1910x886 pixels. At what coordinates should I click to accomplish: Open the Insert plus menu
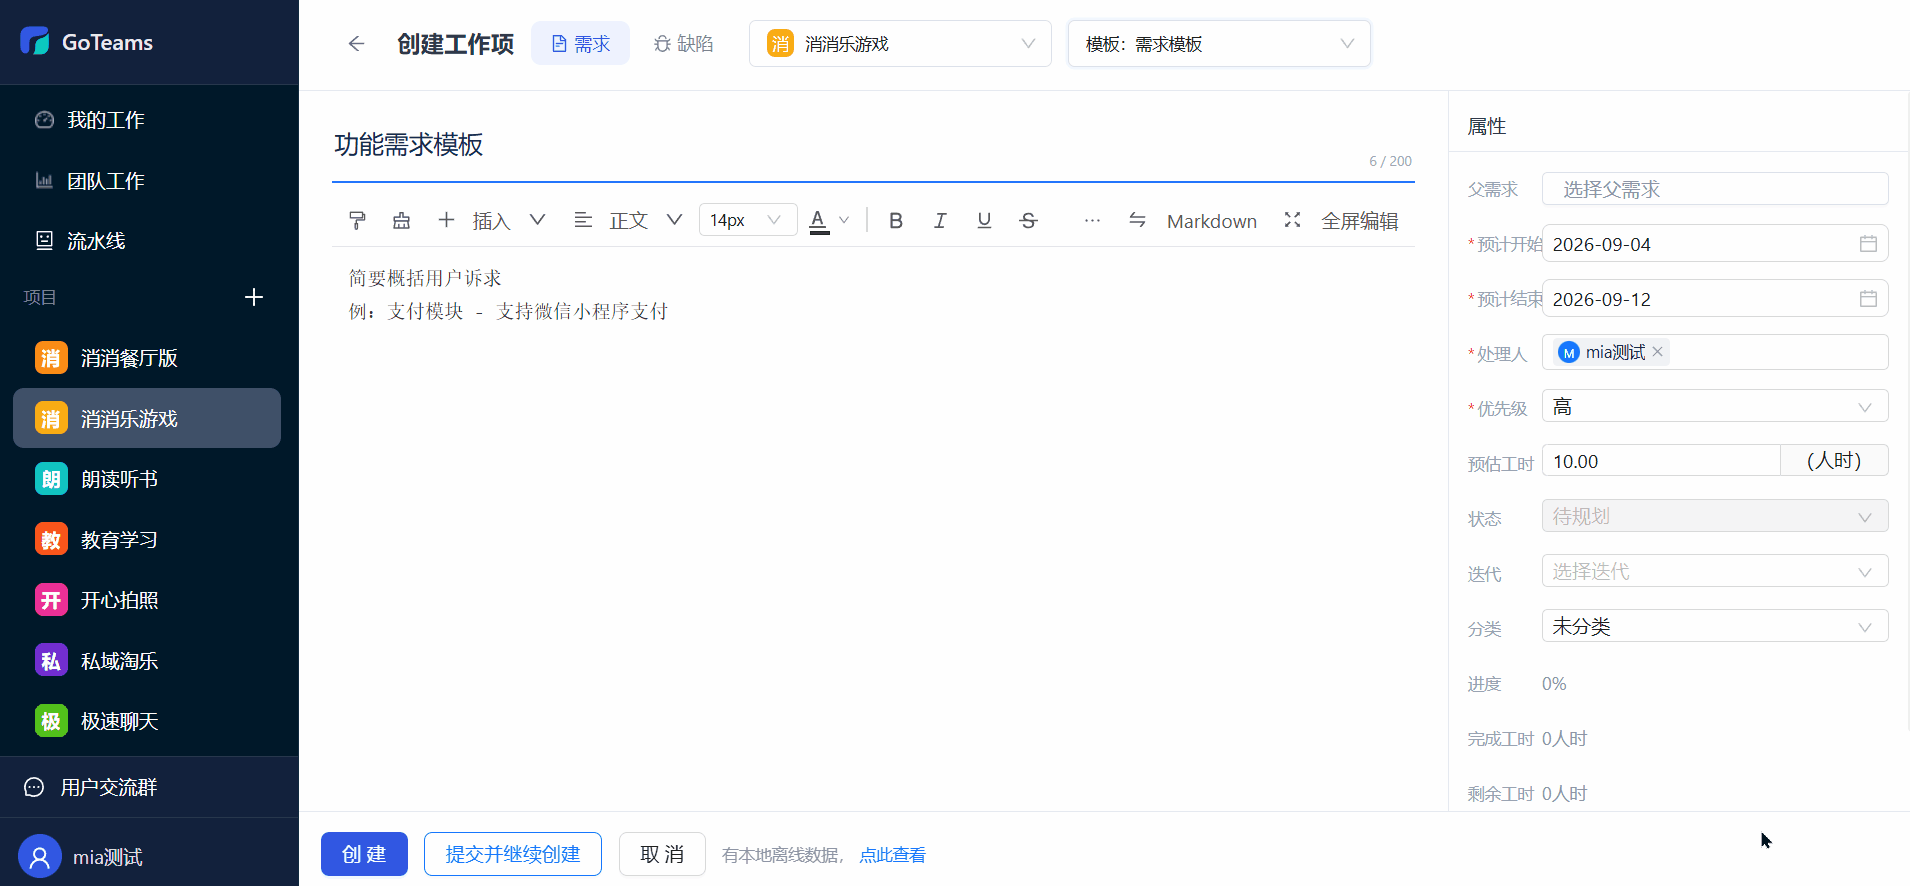coord(491,220)
